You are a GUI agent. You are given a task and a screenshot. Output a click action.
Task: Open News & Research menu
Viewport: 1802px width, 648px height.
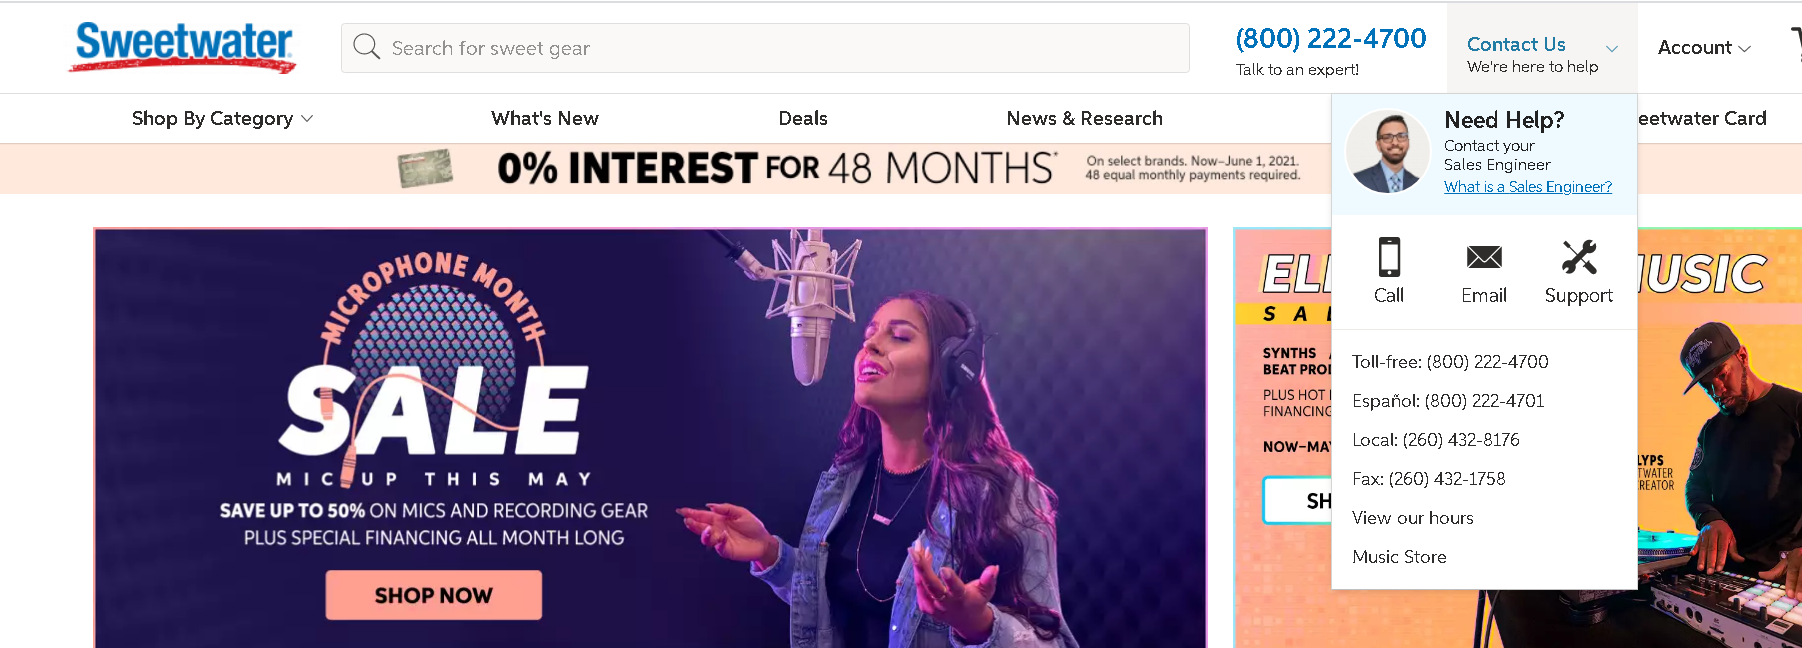[x=1085, y=118]
